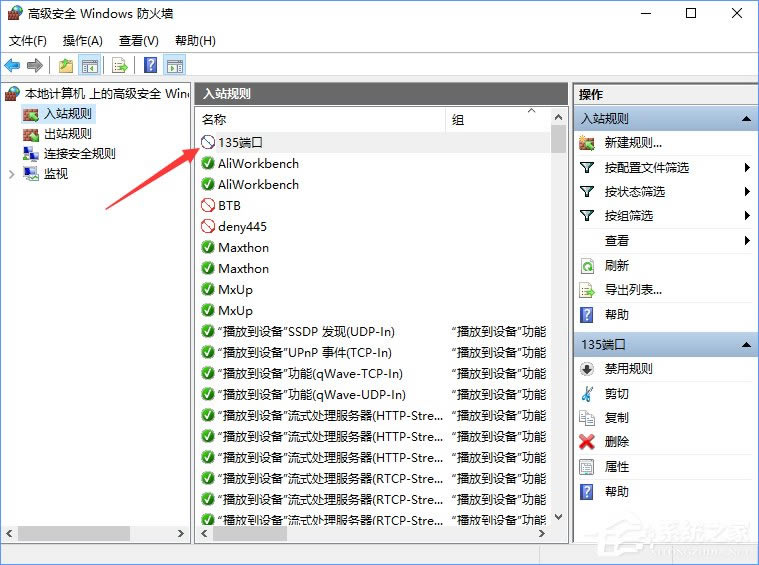Collapse the 入站规则 actions section header
The height and width of the screenshot is (565, 759).
click(x=746, y=119)
